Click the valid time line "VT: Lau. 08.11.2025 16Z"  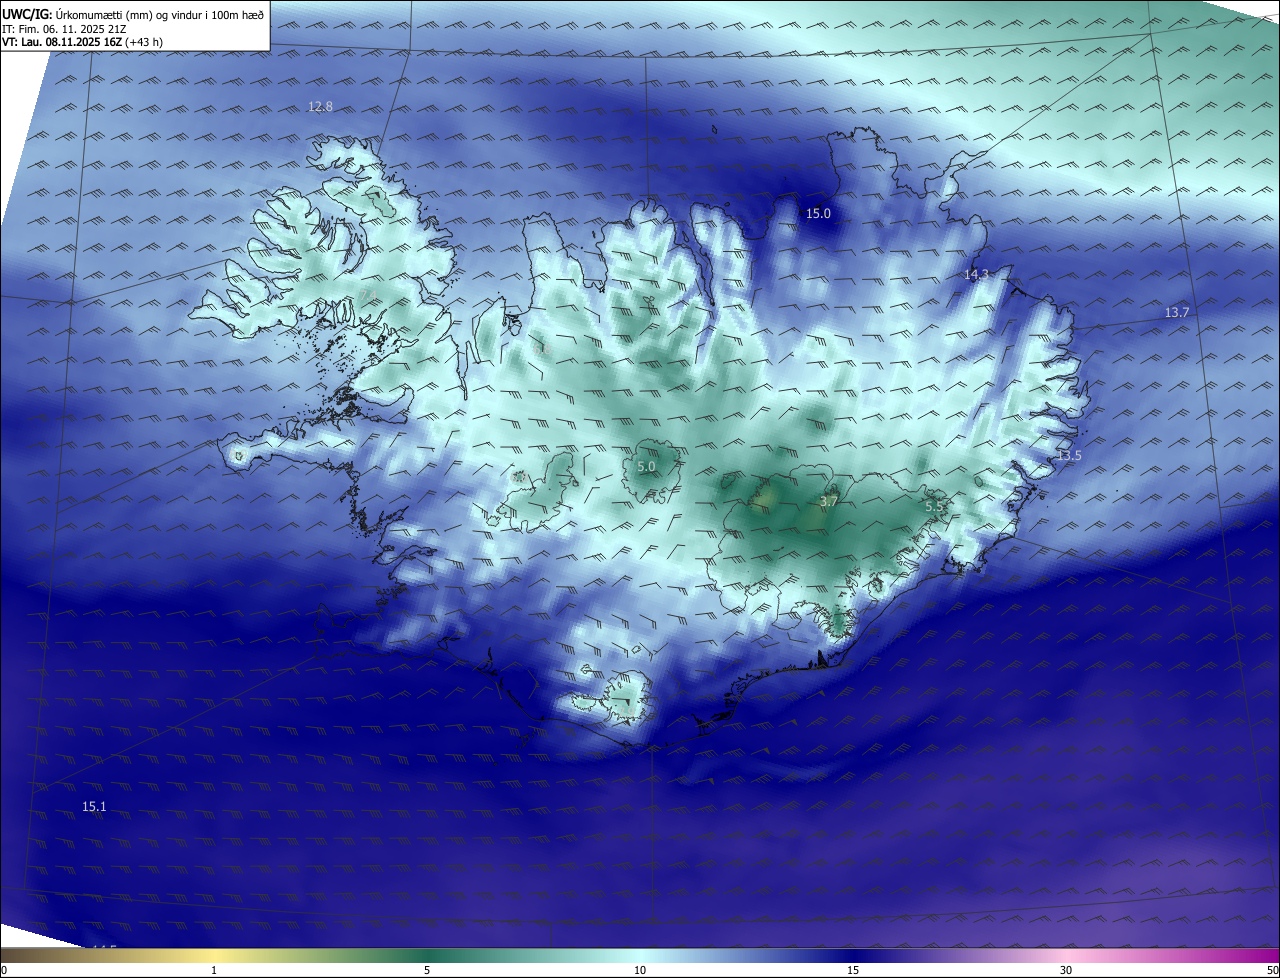coord(61,42)
